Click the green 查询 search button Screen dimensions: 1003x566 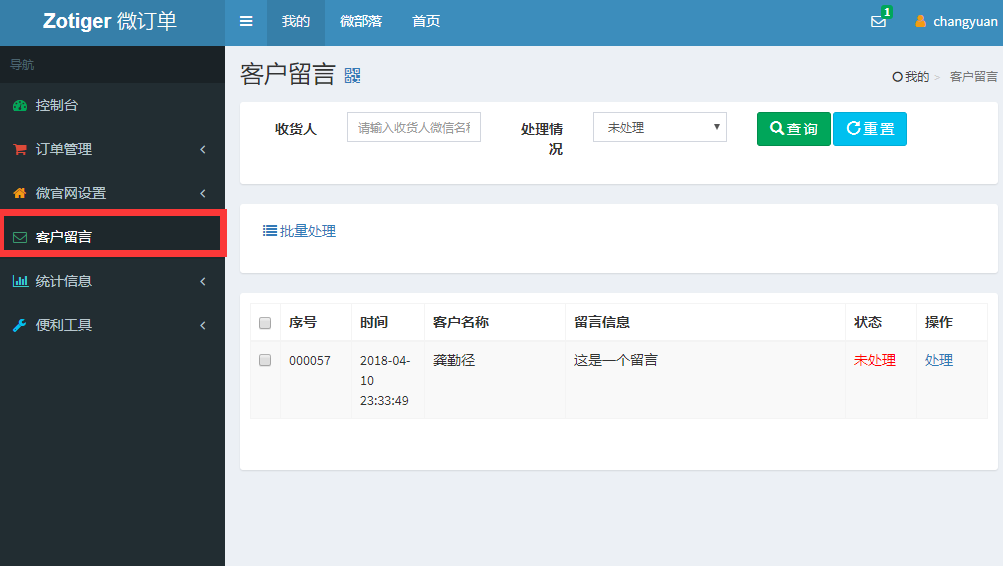(794, 129)
